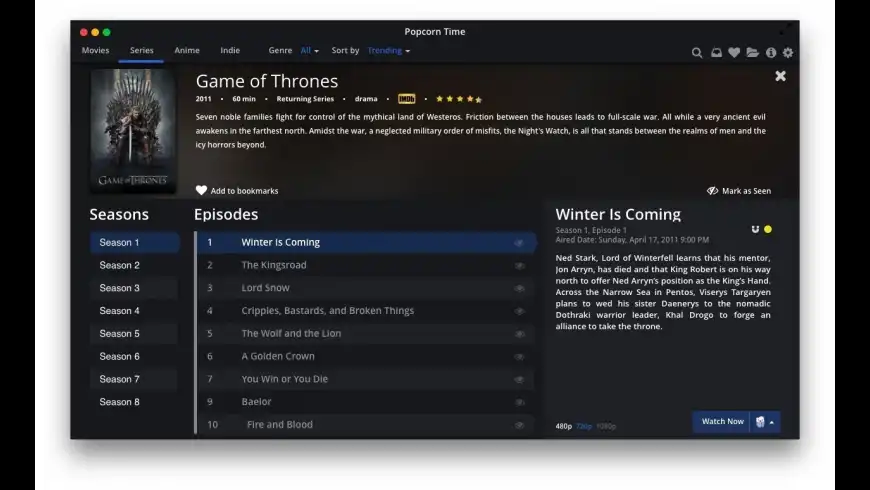Switch to the Series tab
The width and height of the screenshot is (870, 490).
pos(141,50)
